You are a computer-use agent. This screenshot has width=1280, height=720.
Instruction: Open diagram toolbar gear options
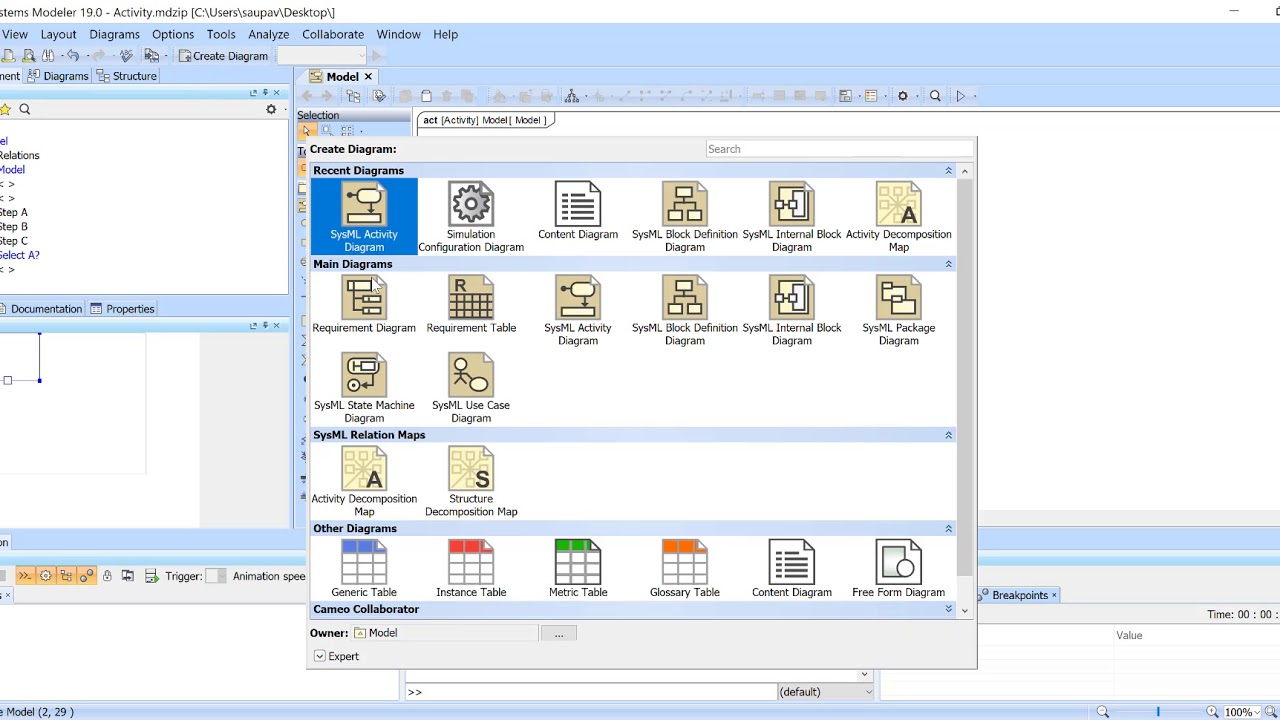coord(903,96)
